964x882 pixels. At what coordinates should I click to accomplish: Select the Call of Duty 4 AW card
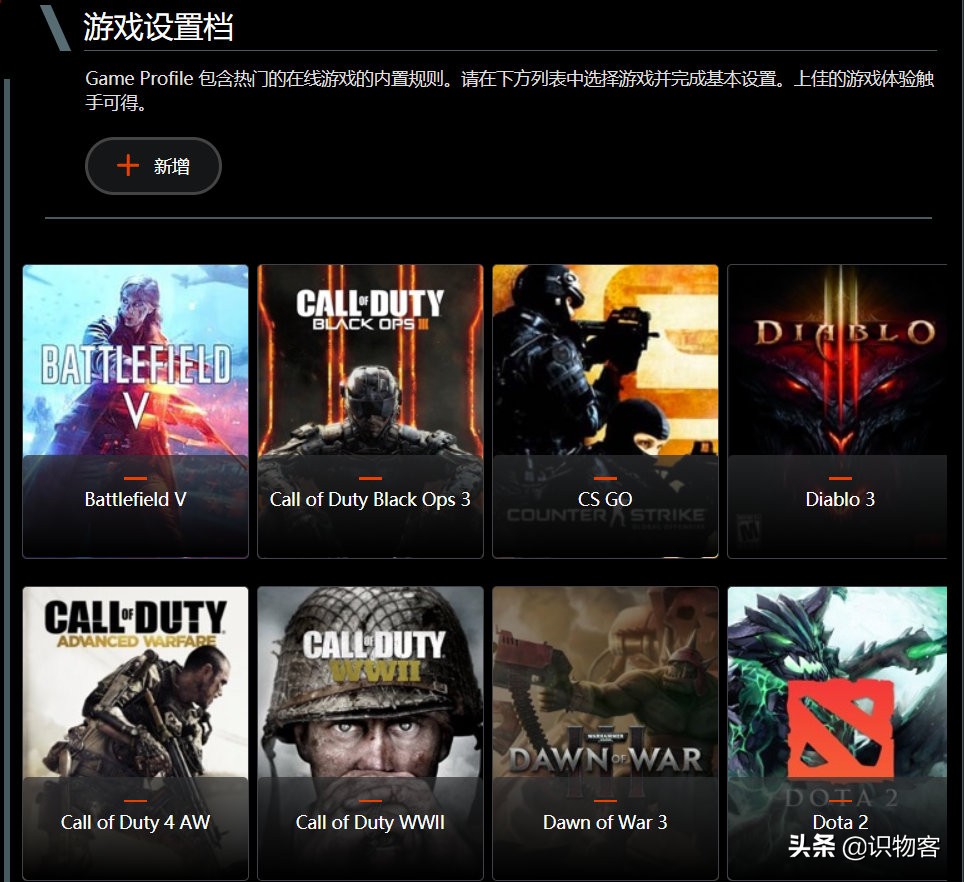[135, 733]
